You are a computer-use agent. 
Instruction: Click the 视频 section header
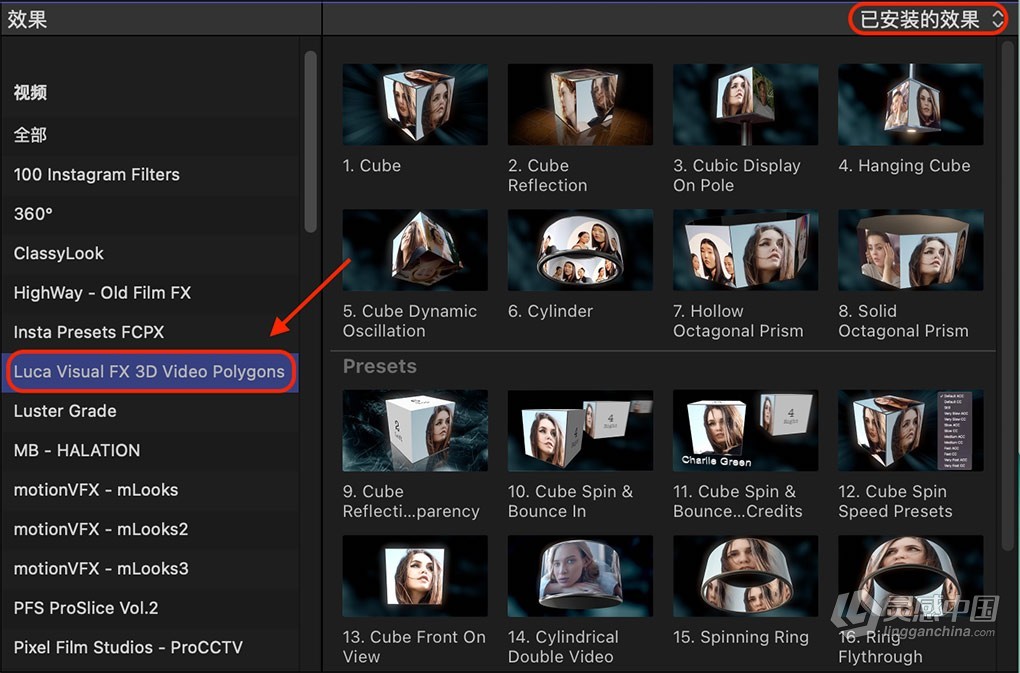tap(30, 92)
